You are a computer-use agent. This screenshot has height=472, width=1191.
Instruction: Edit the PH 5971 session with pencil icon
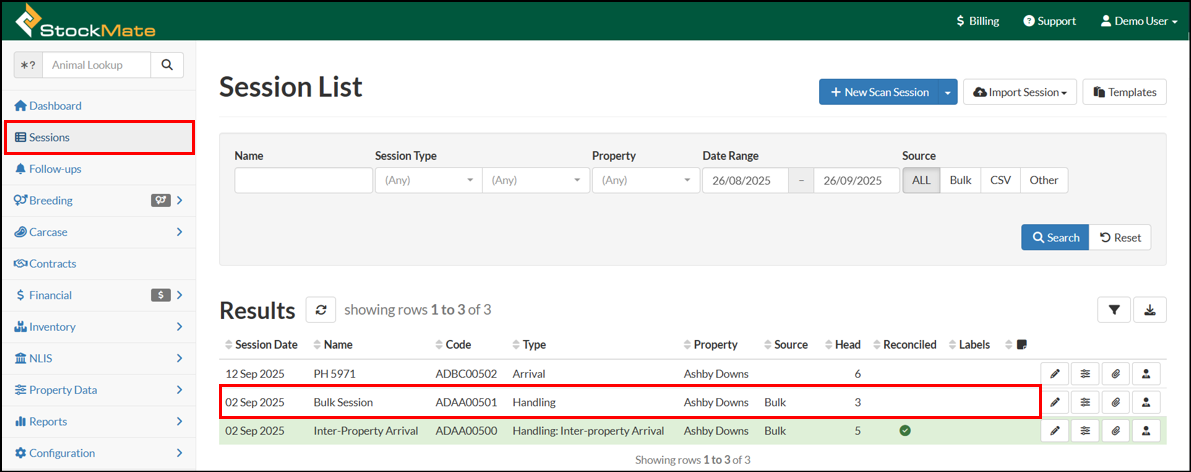coord(1055,374)
